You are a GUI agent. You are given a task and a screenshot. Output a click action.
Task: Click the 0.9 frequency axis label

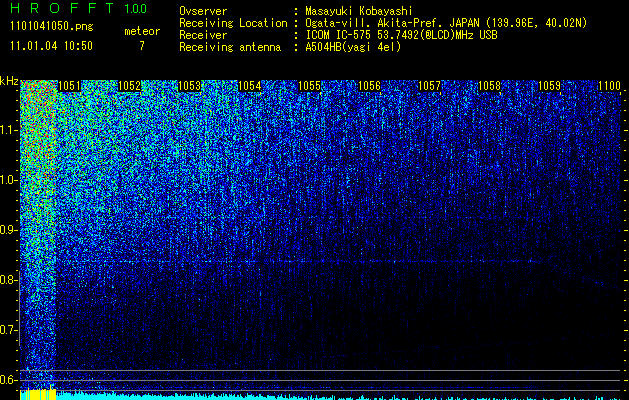9,230
